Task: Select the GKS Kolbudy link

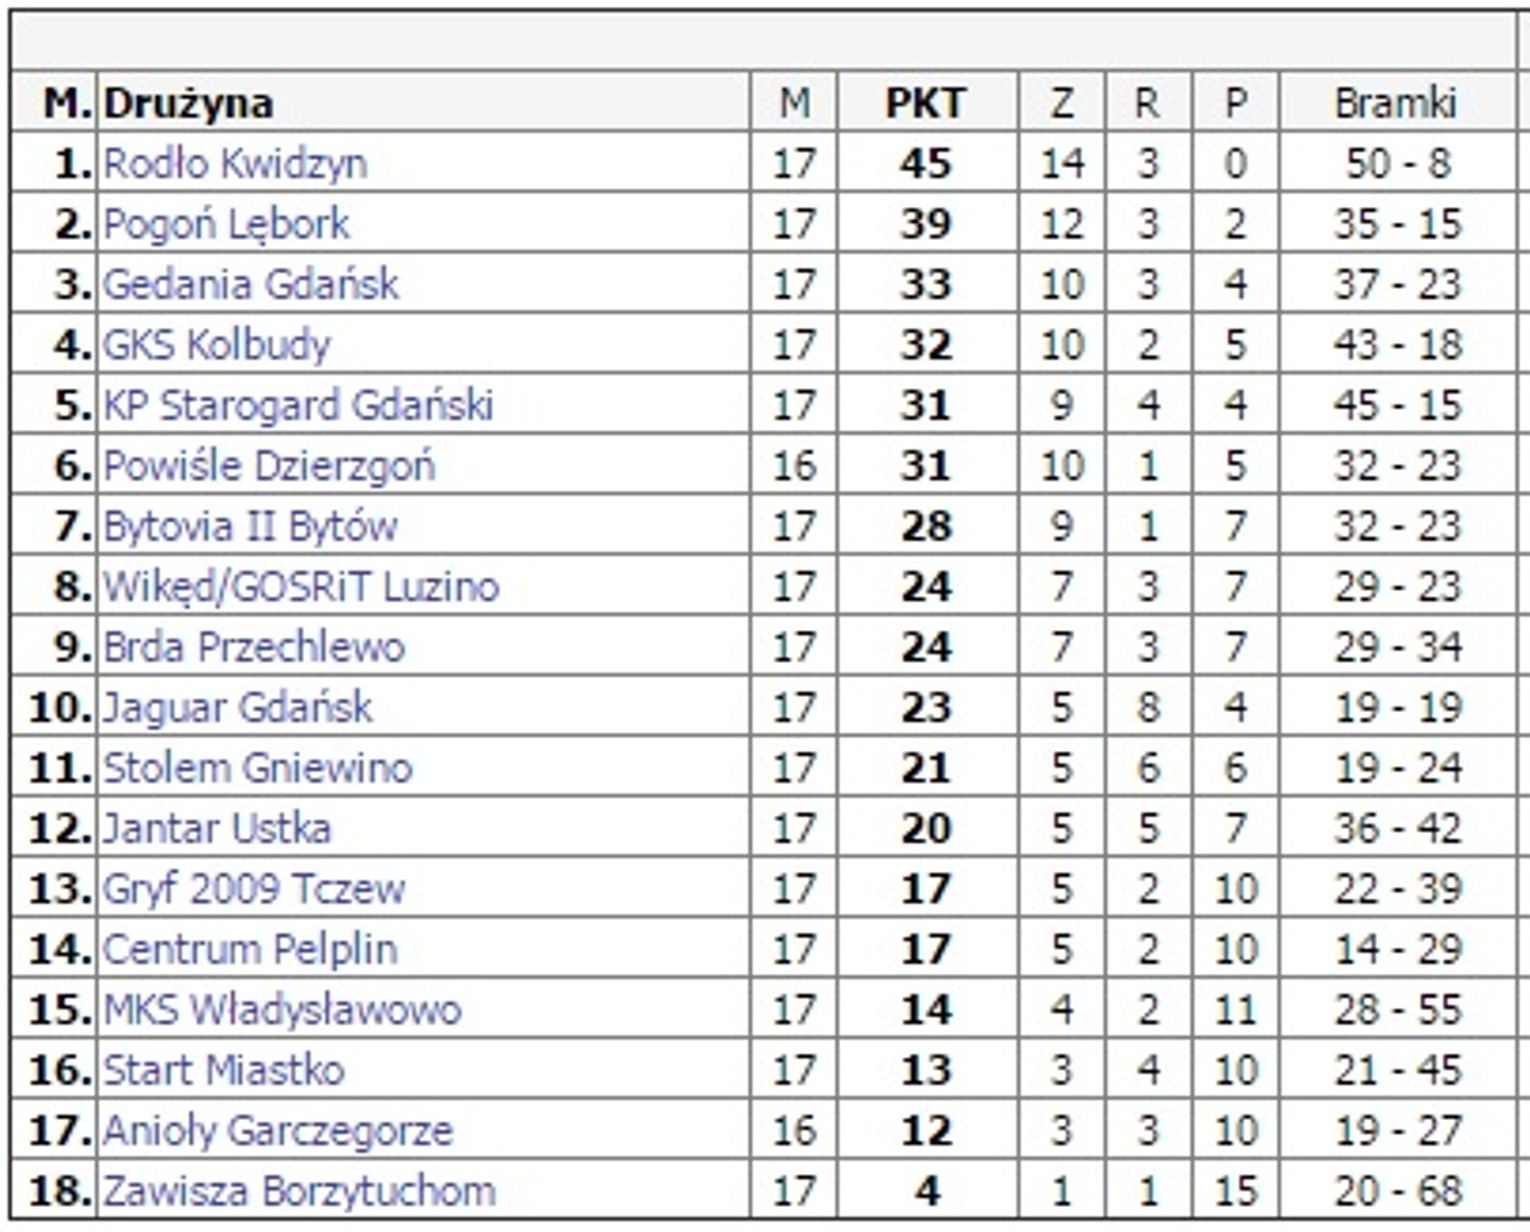Action: tap(217, 345)
